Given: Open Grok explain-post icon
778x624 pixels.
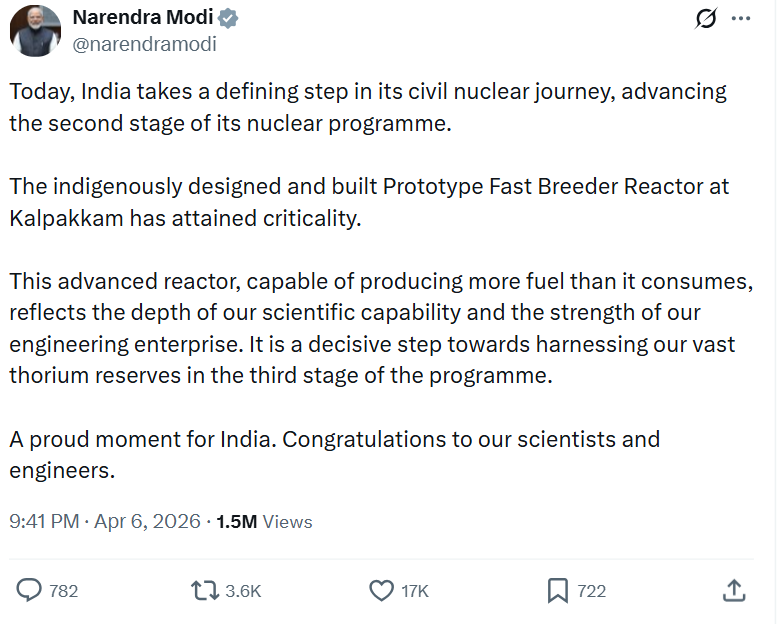Looking at the screenshot, I should [706, 19].
